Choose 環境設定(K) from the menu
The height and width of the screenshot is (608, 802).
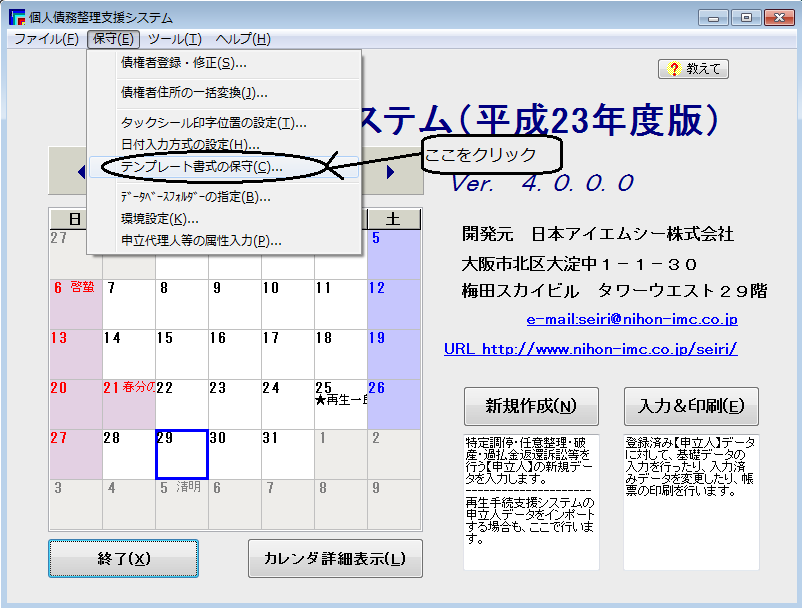(159, 219)
